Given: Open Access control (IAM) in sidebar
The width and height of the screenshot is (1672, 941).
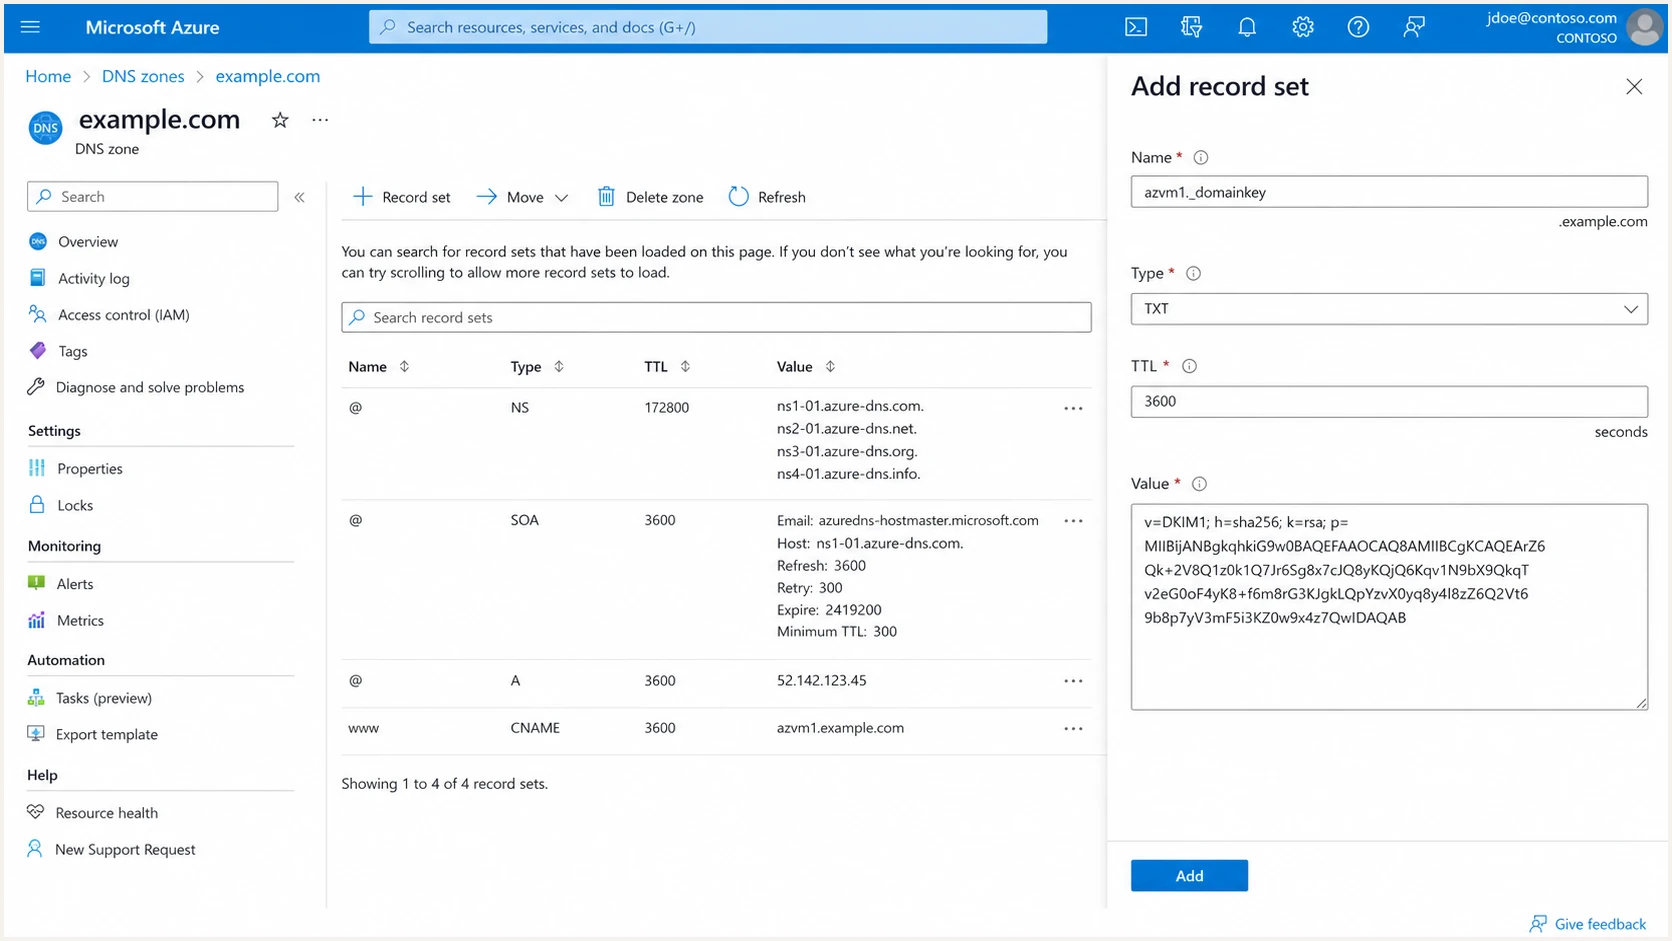Looking at the screenshot, I should [x=109, y=315].
